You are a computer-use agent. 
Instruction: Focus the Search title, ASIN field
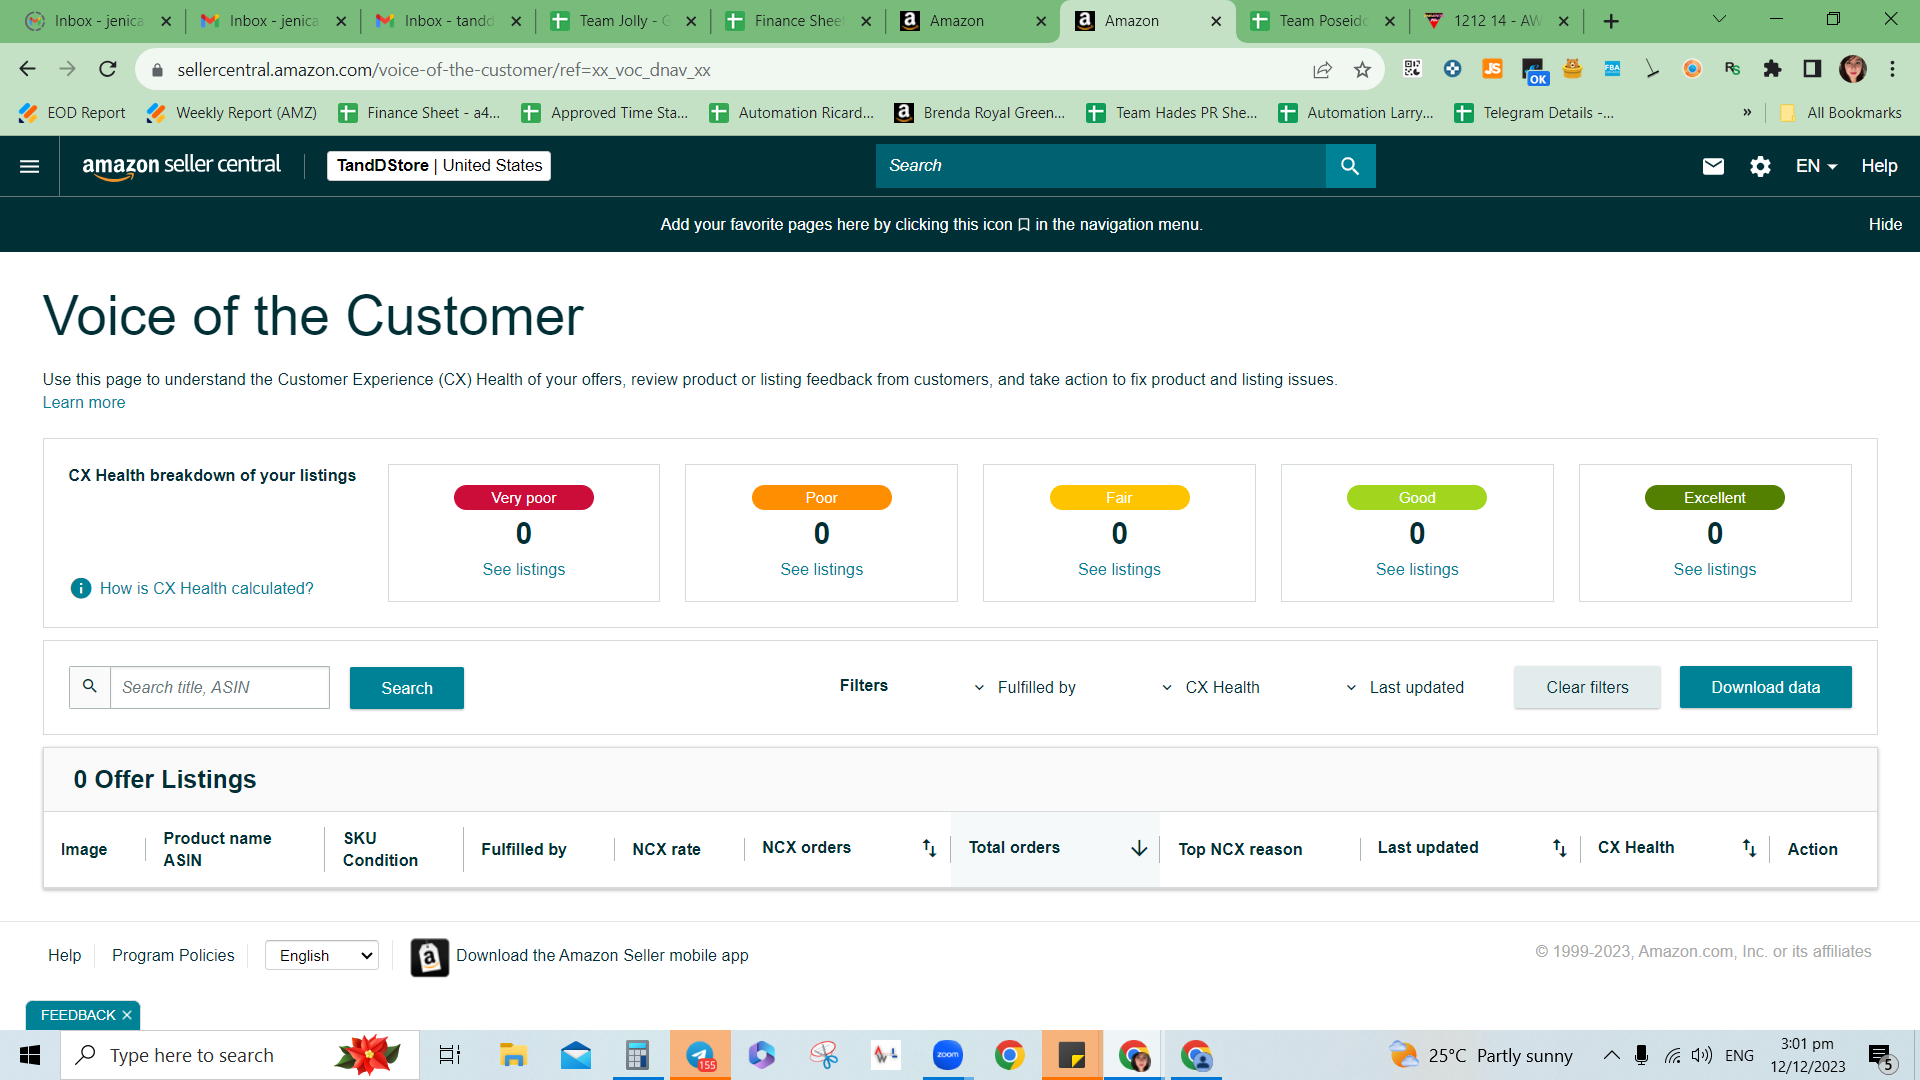[x=219, y=687]
